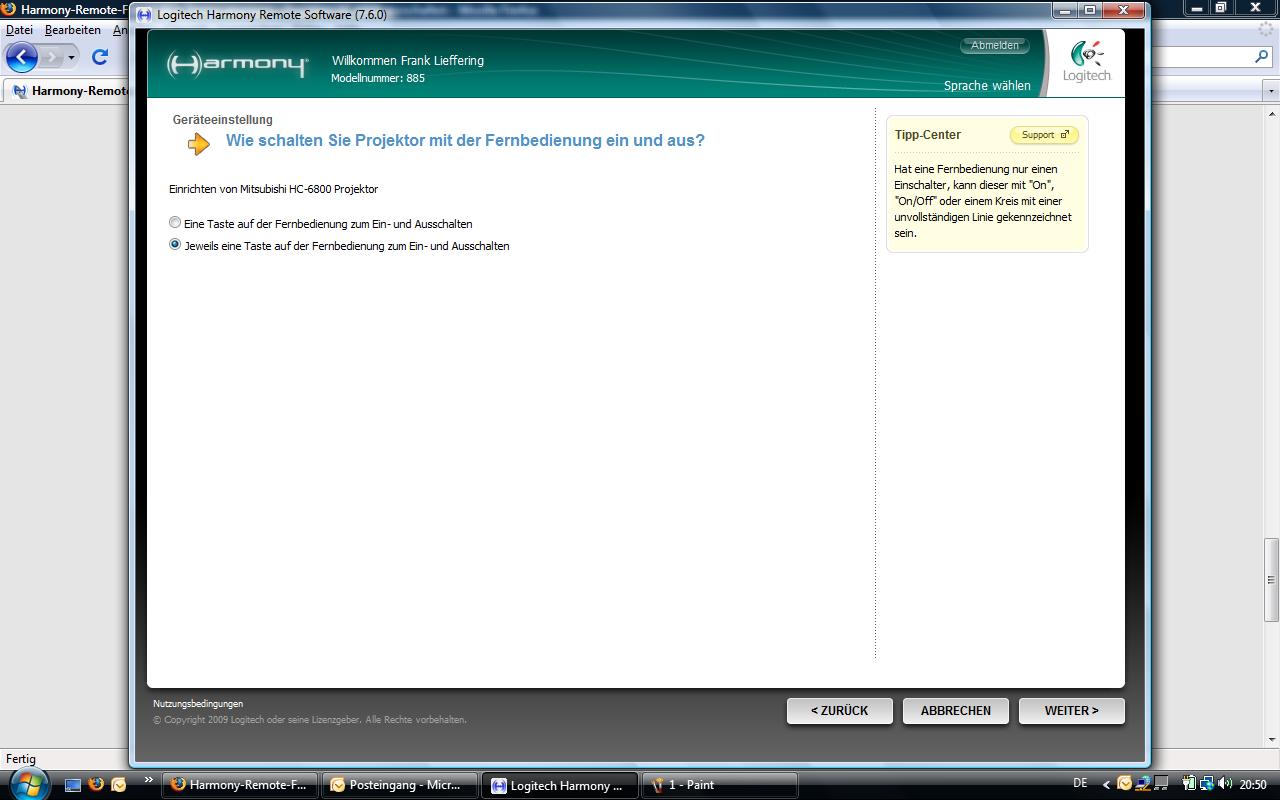Expand hidden Quick Launch items chevron
1280x800 pixels.
(149, 780)
